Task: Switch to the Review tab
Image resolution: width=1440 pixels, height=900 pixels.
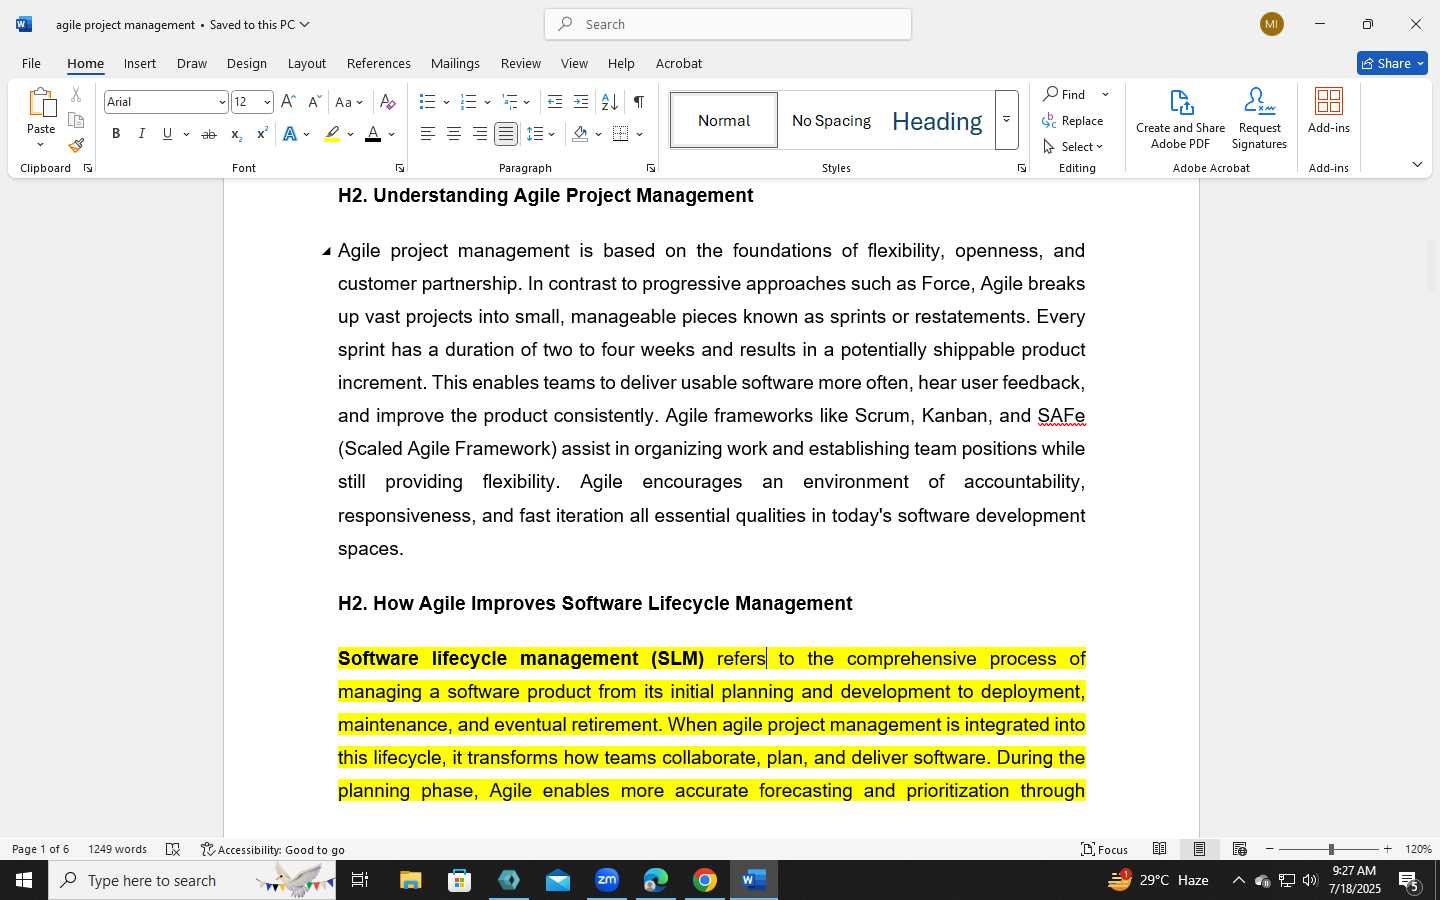Action: coord(520,63)
